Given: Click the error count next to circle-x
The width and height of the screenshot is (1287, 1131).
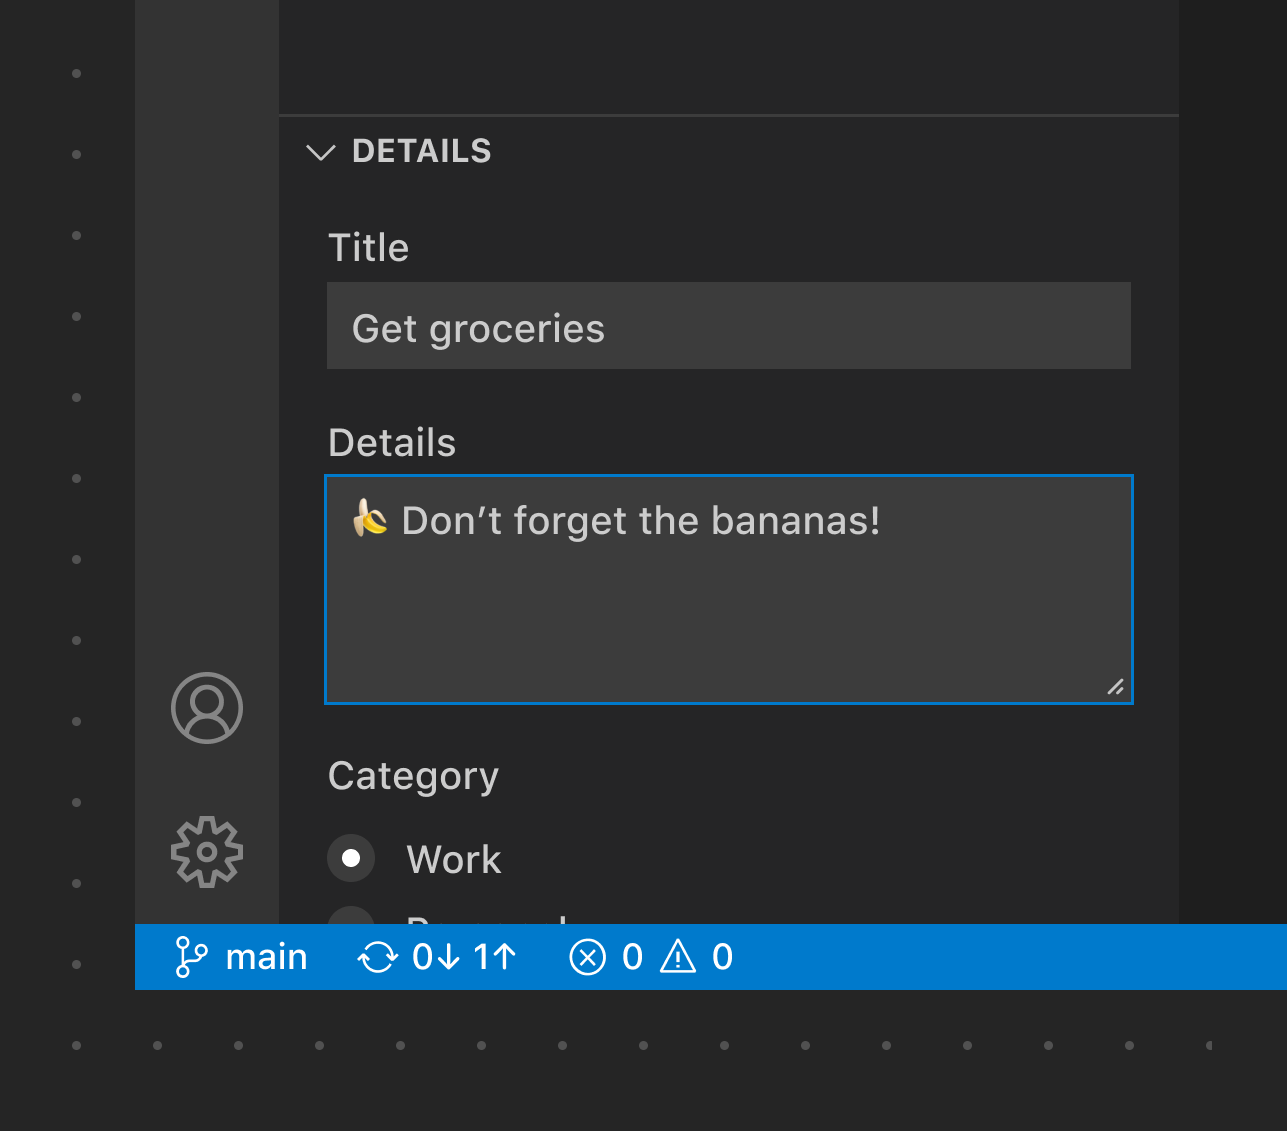Looking at the screenshot, I should (632, 957).
